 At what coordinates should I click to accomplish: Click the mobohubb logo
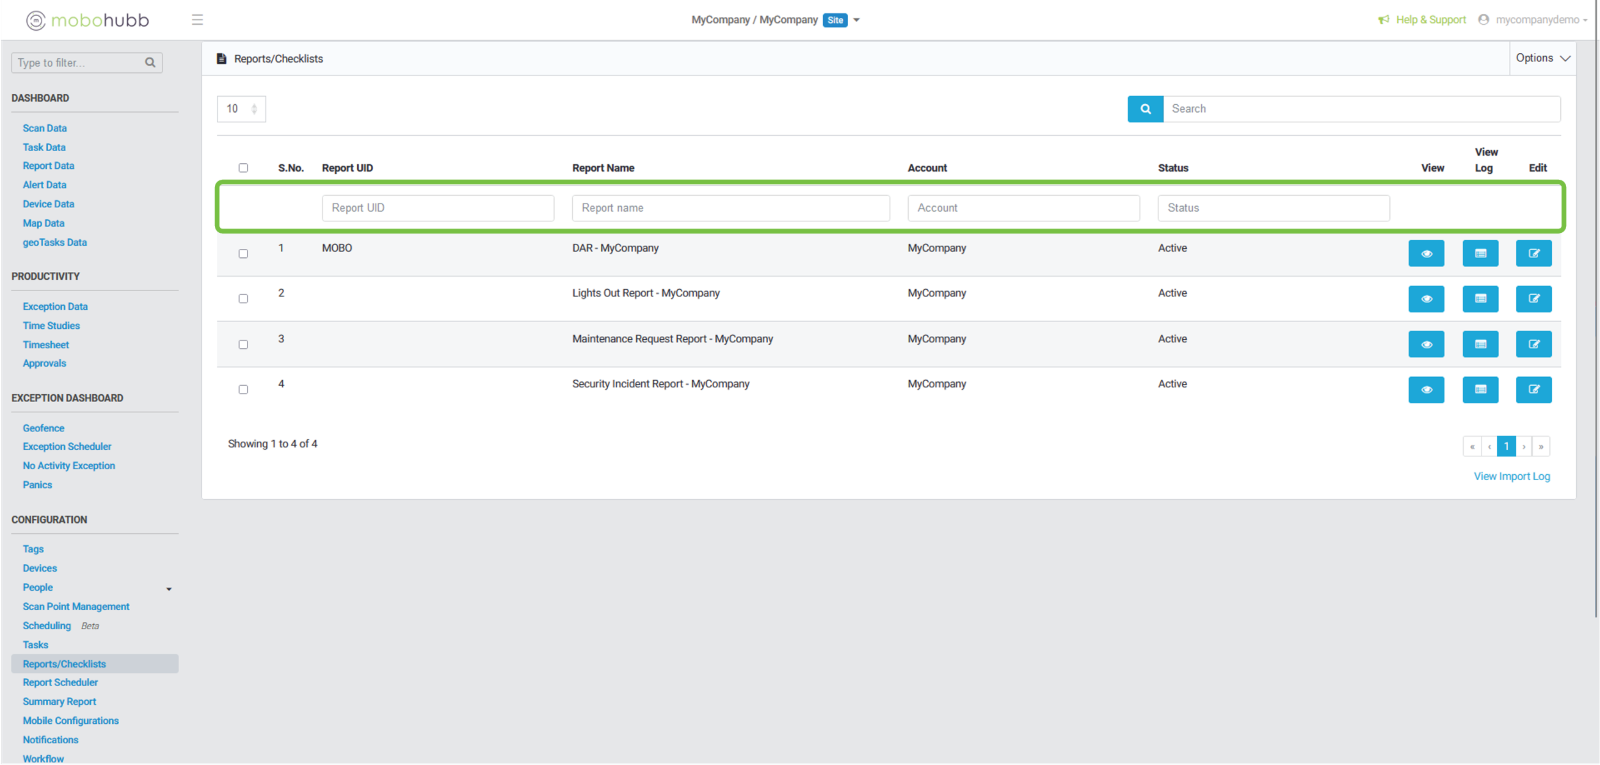click(x=88, y=20)
